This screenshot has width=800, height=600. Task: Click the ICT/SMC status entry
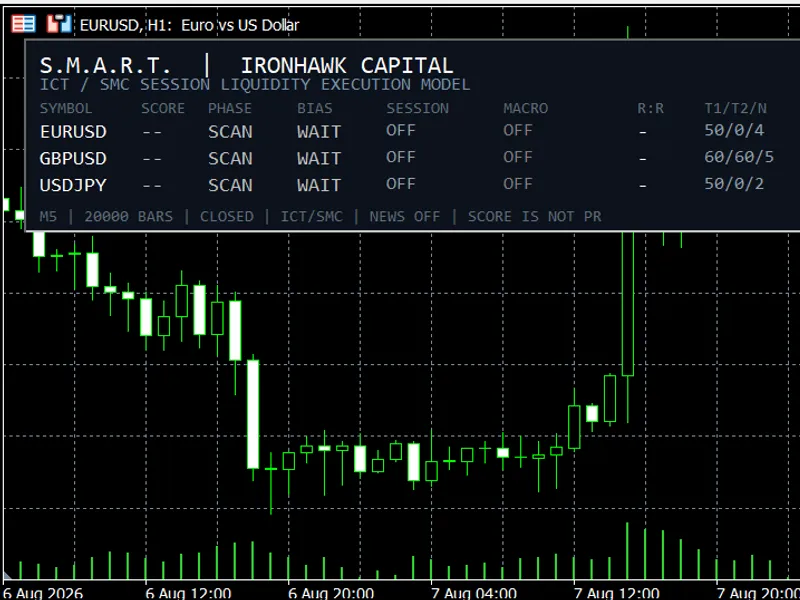click(x=311, y=216)
